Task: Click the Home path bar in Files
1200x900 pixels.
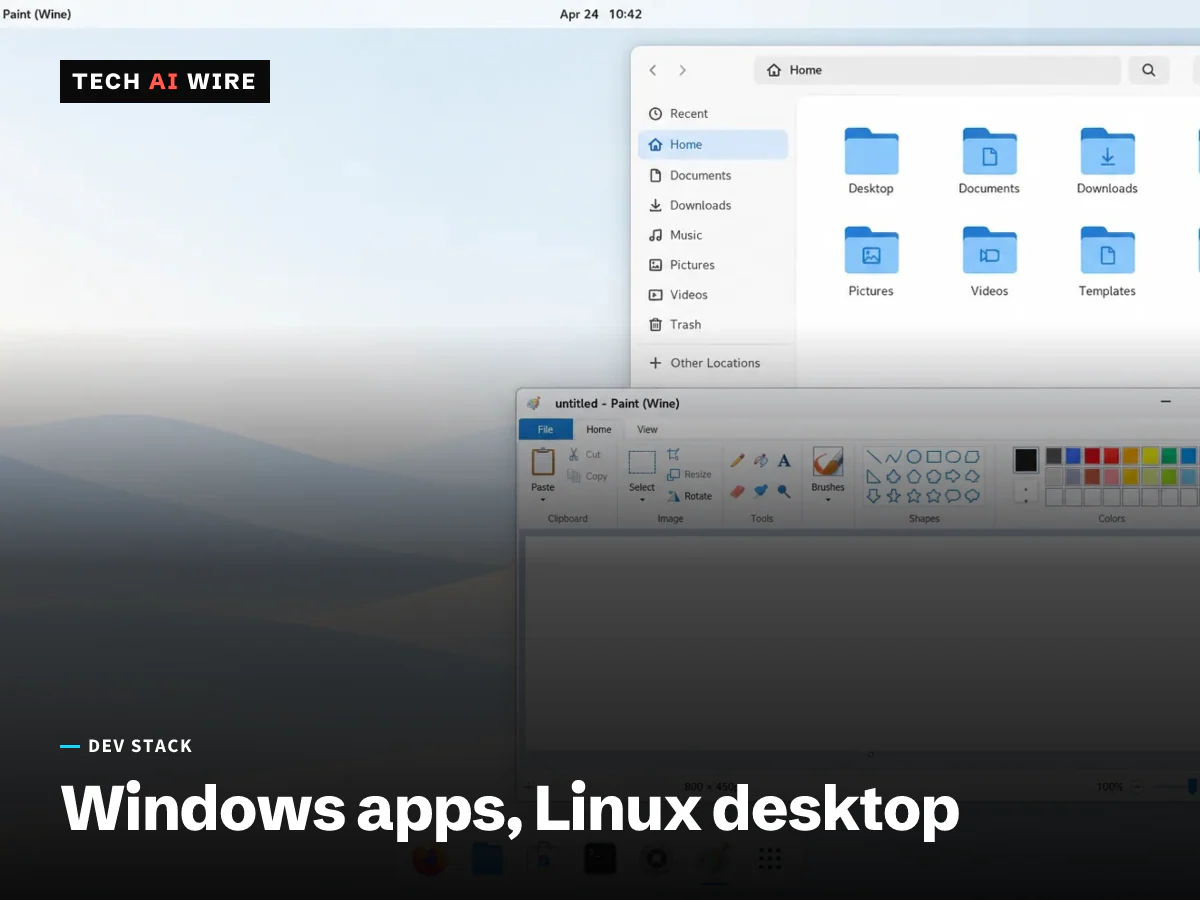Action: pos(938,70)
